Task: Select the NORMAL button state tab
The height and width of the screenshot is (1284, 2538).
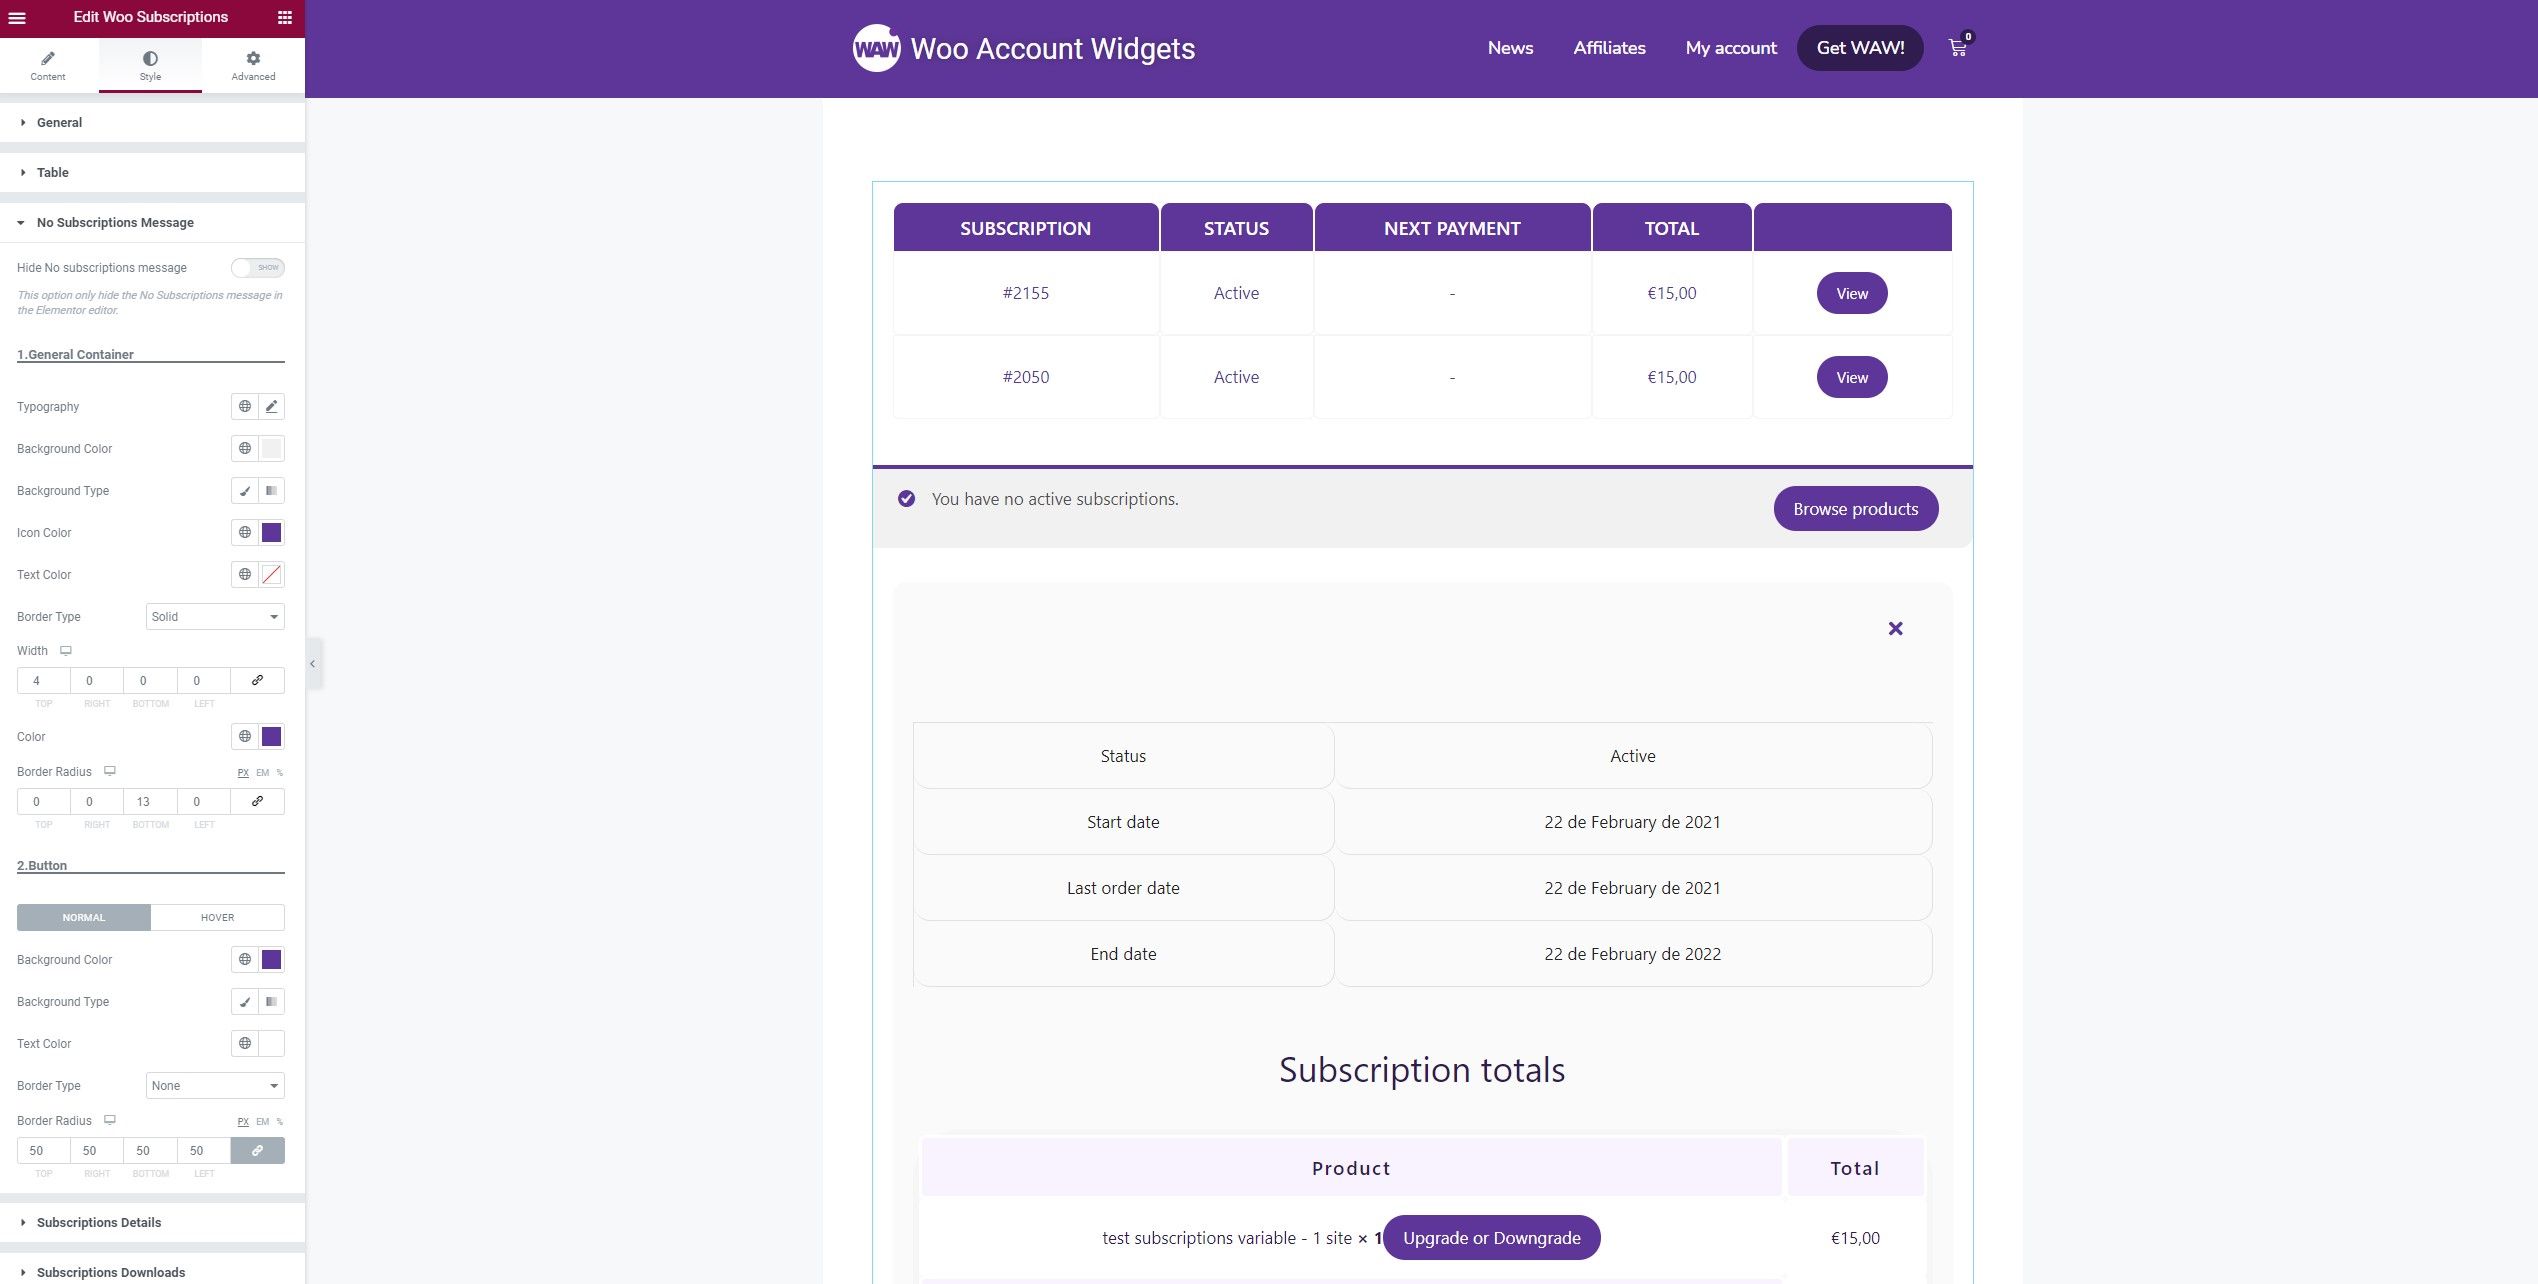Action: point(84,918)
